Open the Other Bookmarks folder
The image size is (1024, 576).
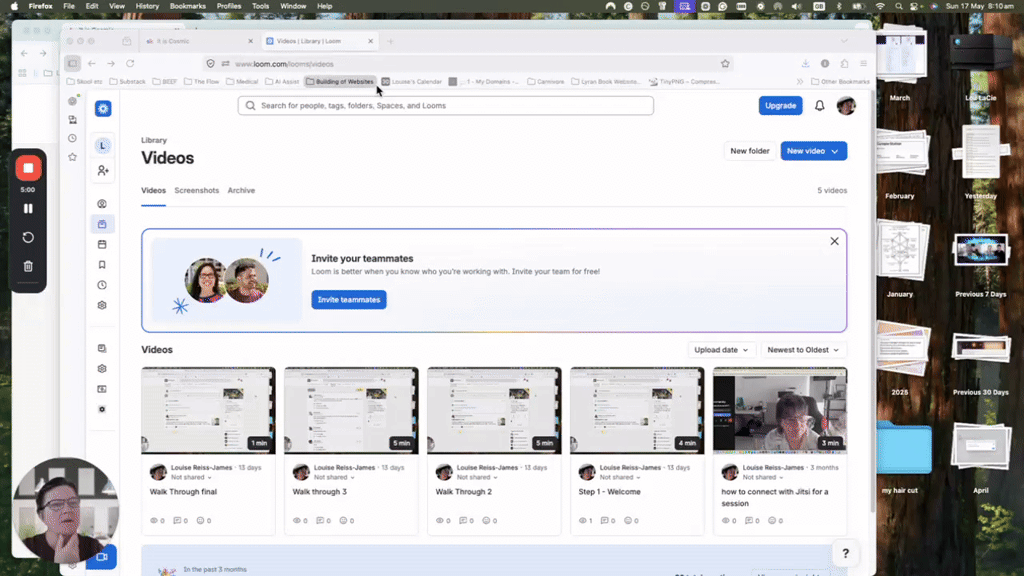point(840,82)
